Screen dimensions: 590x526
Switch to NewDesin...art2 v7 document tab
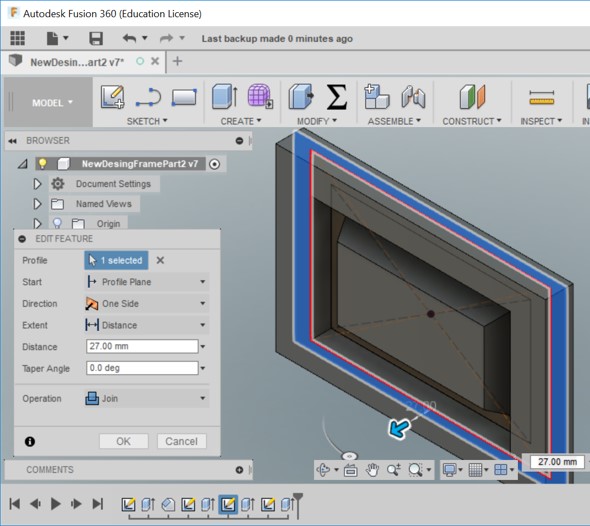click(x=77, y=62)
